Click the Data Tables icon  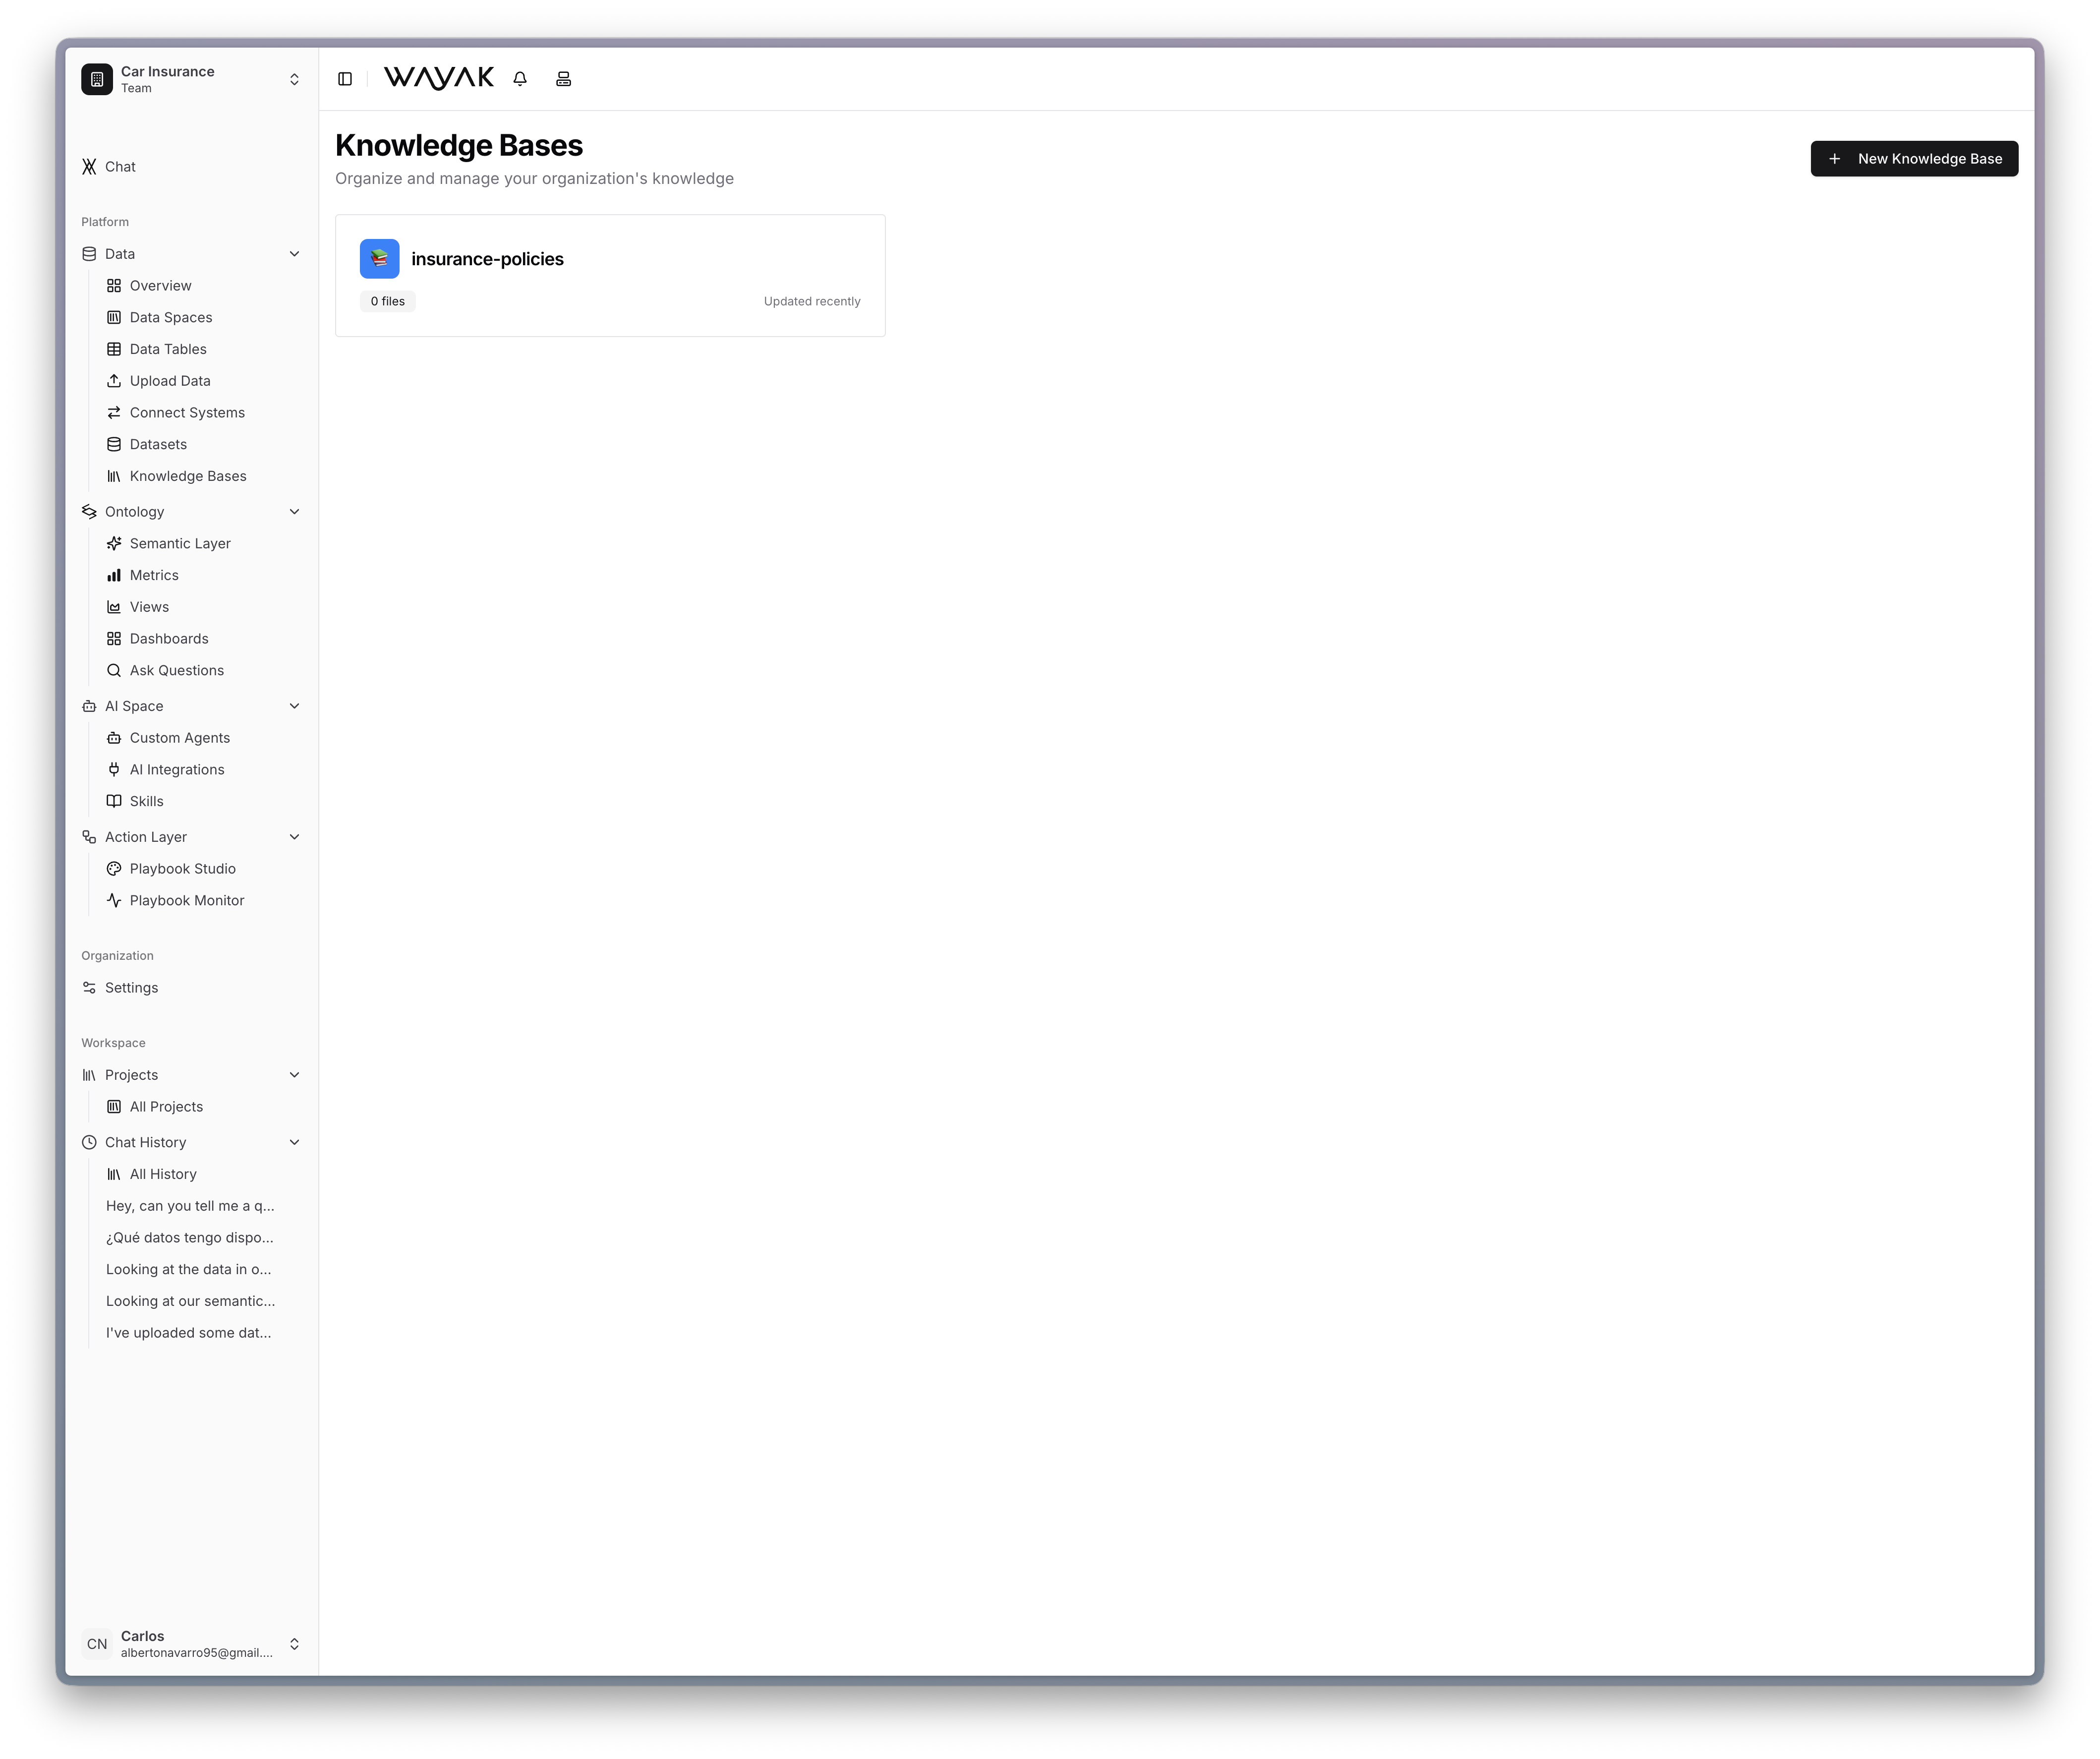click(114, 349)
